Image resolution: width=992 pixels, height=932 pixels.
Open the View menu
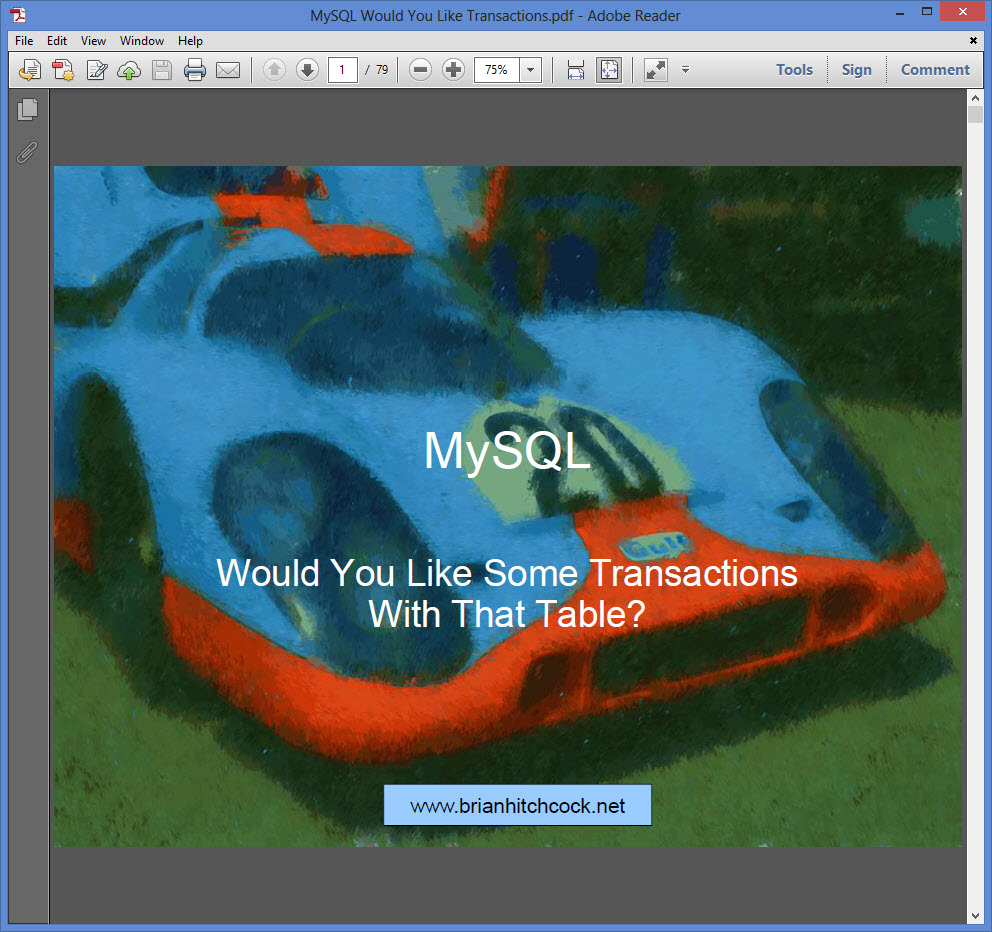[x=93, y=41]
